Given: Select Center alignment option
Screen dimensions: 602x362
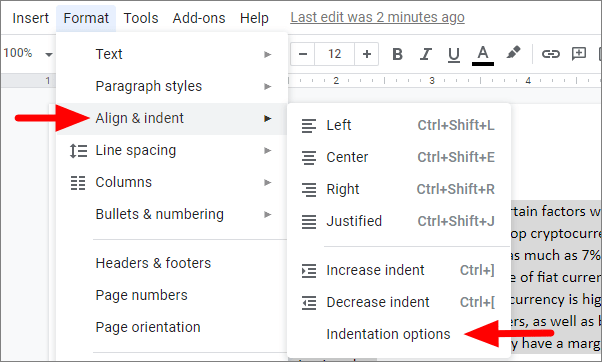Looking at the screenshot, I should [399, 157].
